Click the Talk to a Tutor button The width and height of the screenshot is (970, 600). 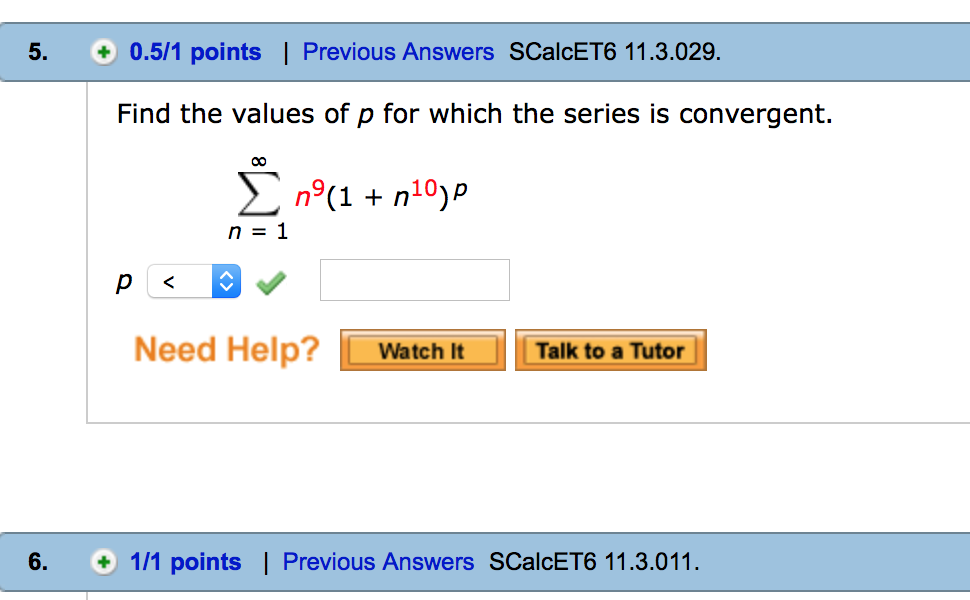(x=610, y=350)
